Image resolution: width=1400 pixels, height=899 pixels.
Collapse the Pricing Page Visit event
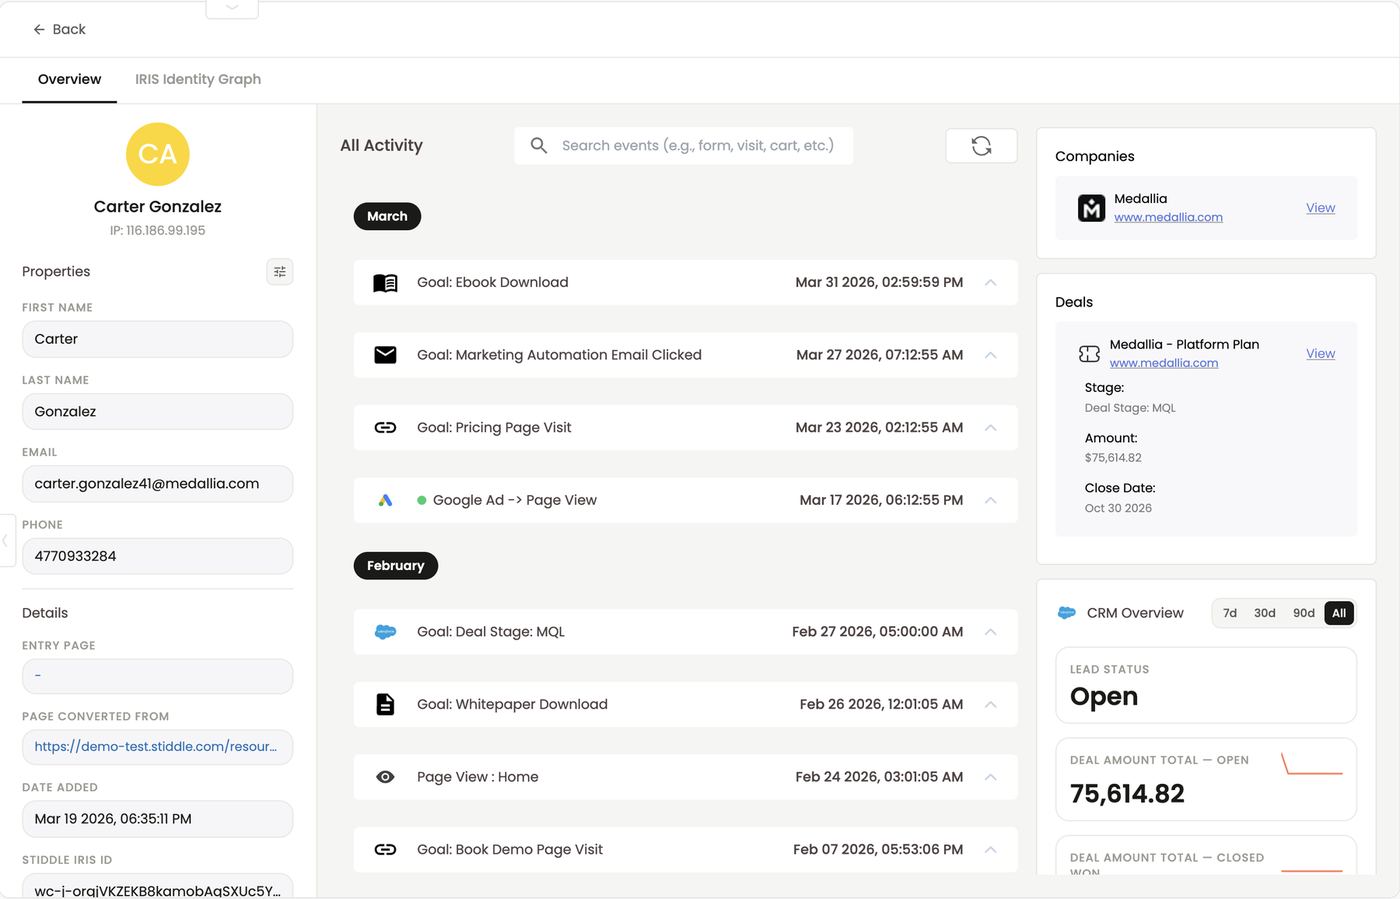[x=990, y=428]
